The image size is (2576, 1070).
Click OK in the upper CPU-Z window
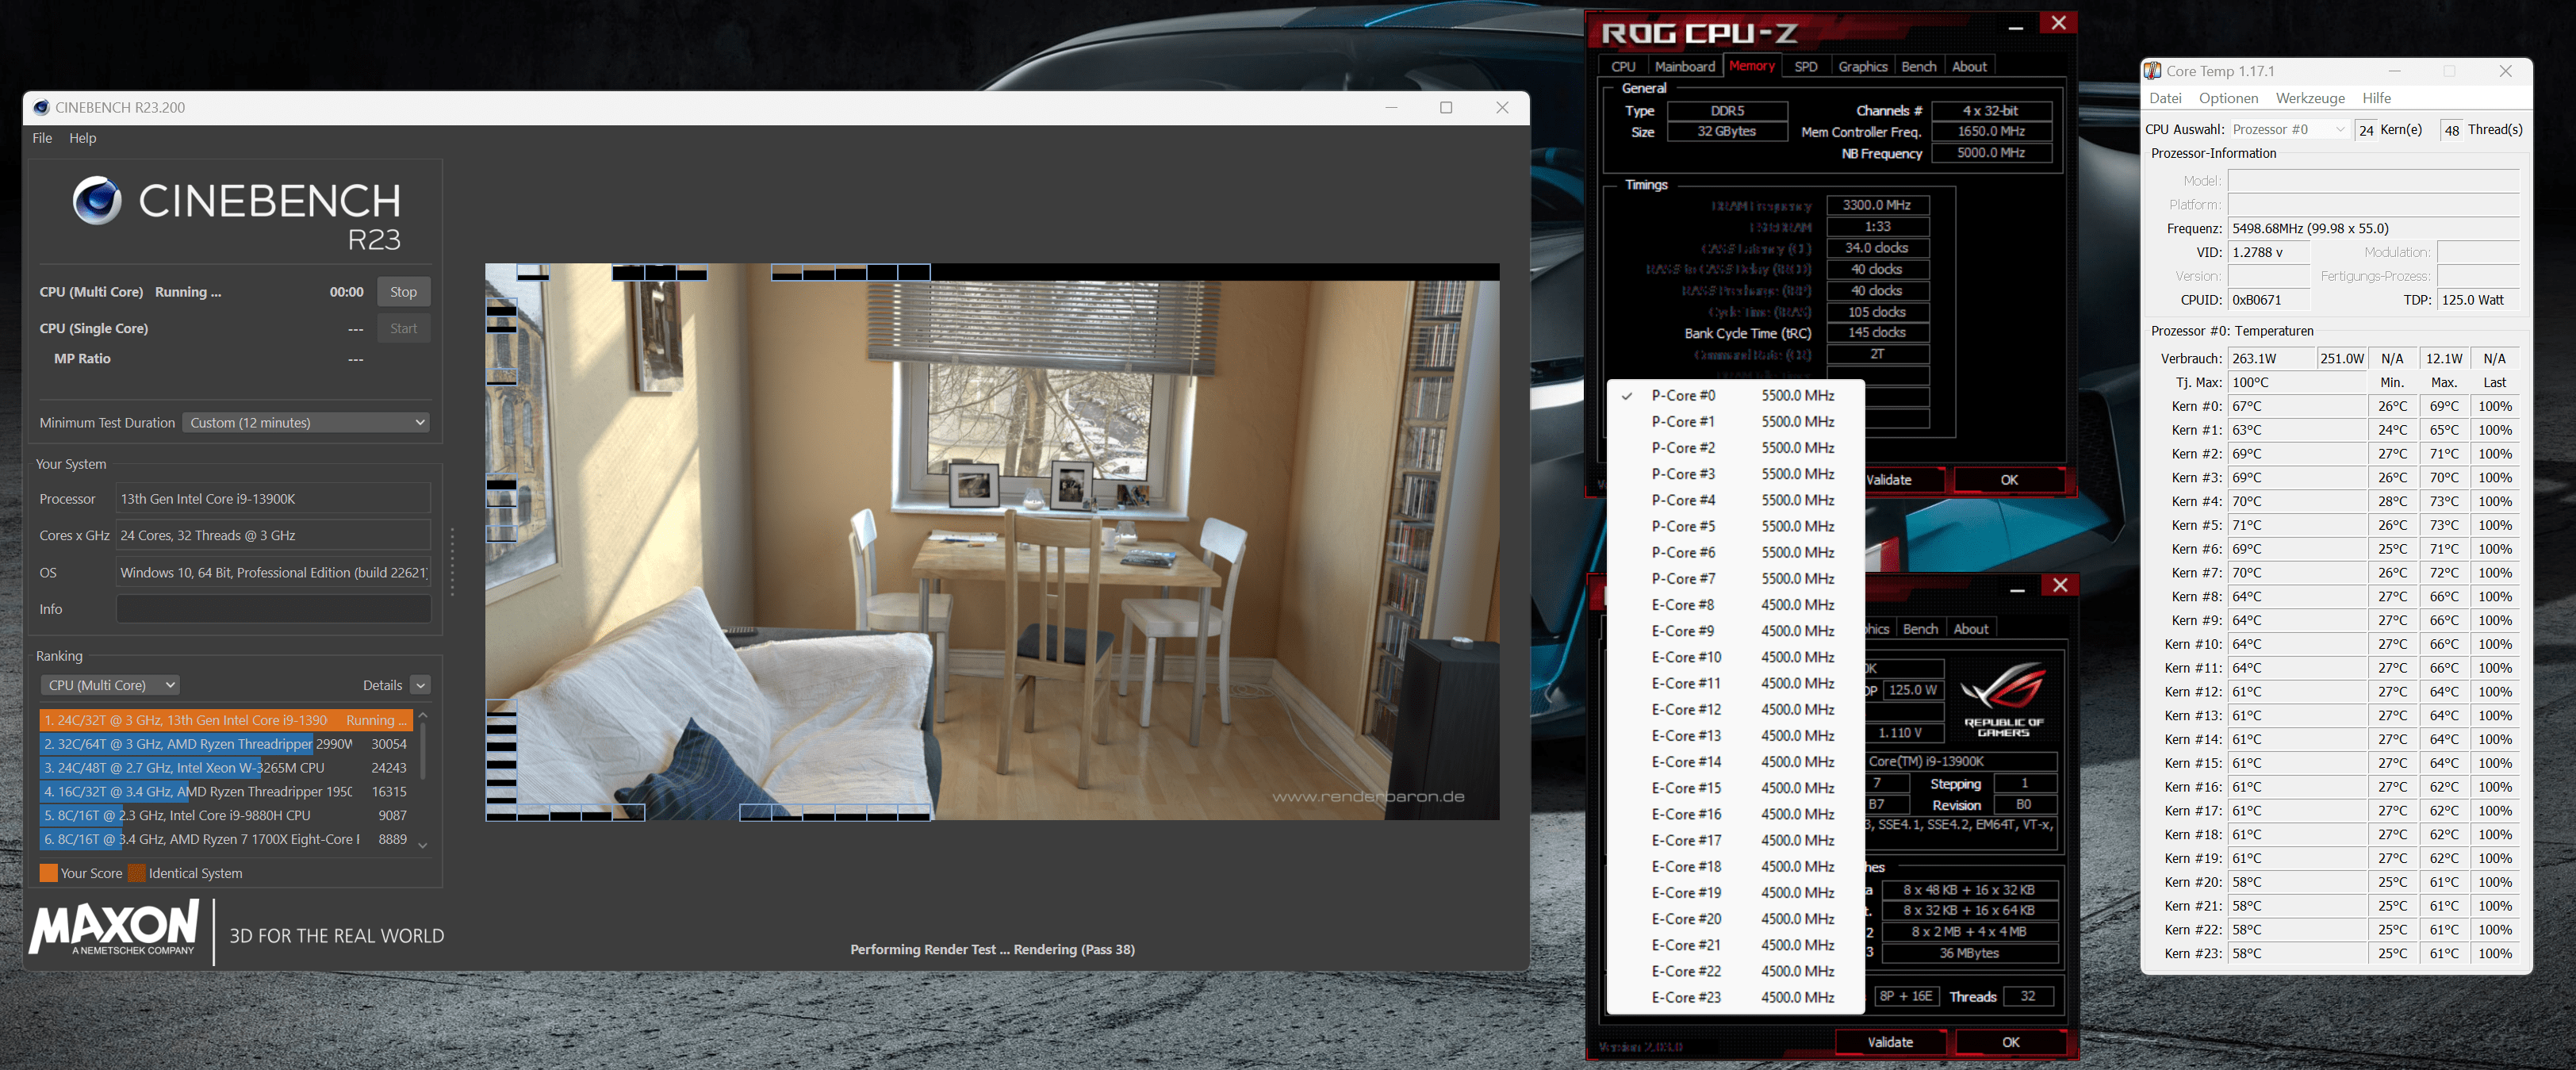(2009, 479)
